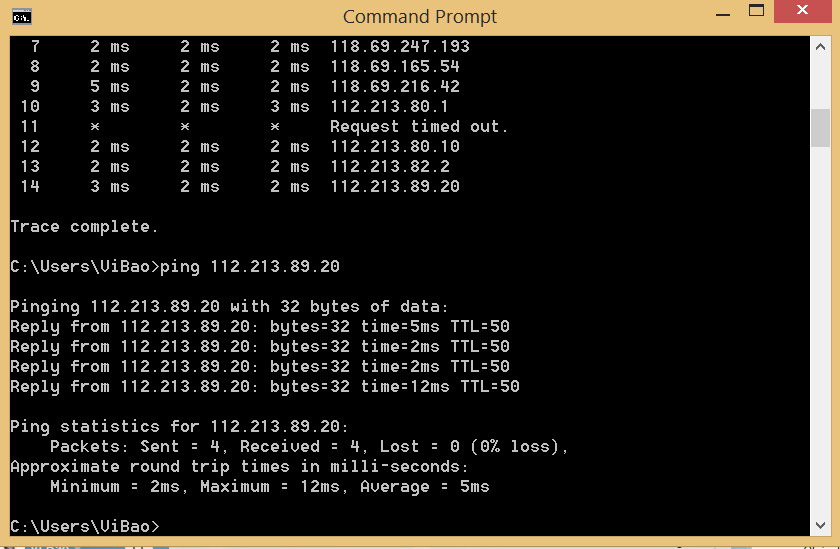Click the 'Packets: Sent = 4' line
840x549 pixels.
click(x=309, y=446)
